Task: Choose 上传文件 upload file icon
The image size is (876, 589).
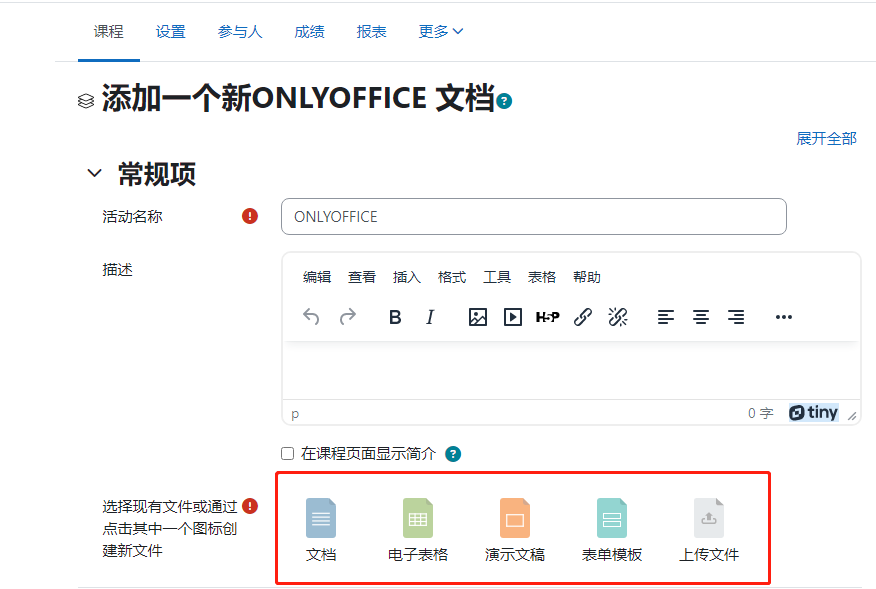Action: 709,529
